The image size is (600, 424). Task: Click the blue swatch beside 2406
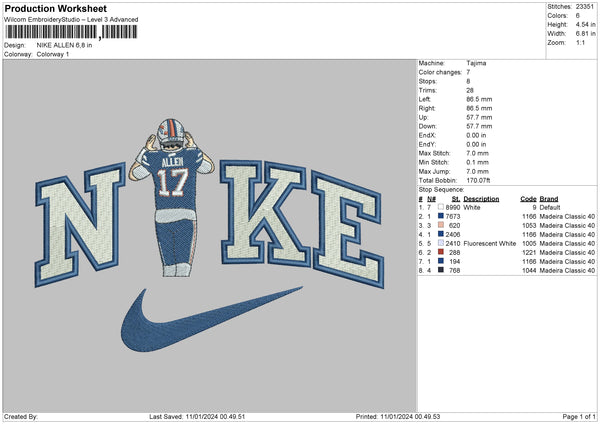pyautogui.click(x=441, y=234)
